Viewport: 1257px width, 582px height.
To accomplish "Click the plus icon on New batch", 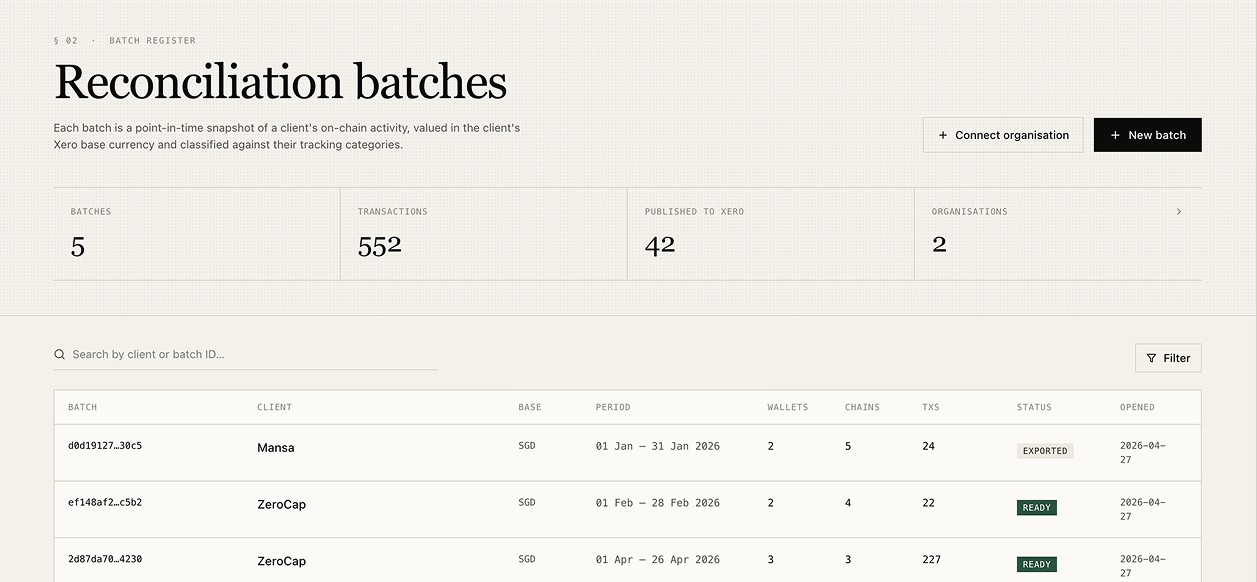I will click(1115, 135).
